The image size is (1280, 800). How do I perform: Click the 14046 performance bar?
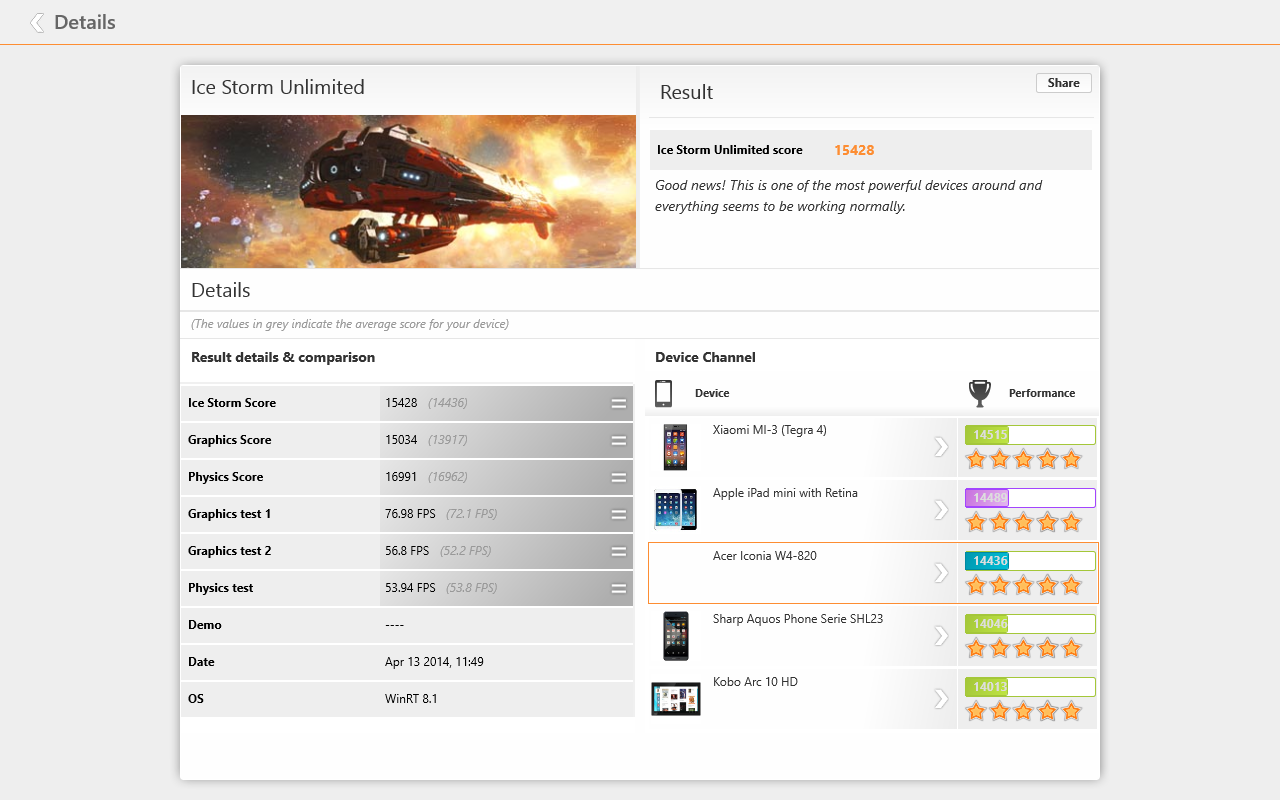(x=1030, y=624)
